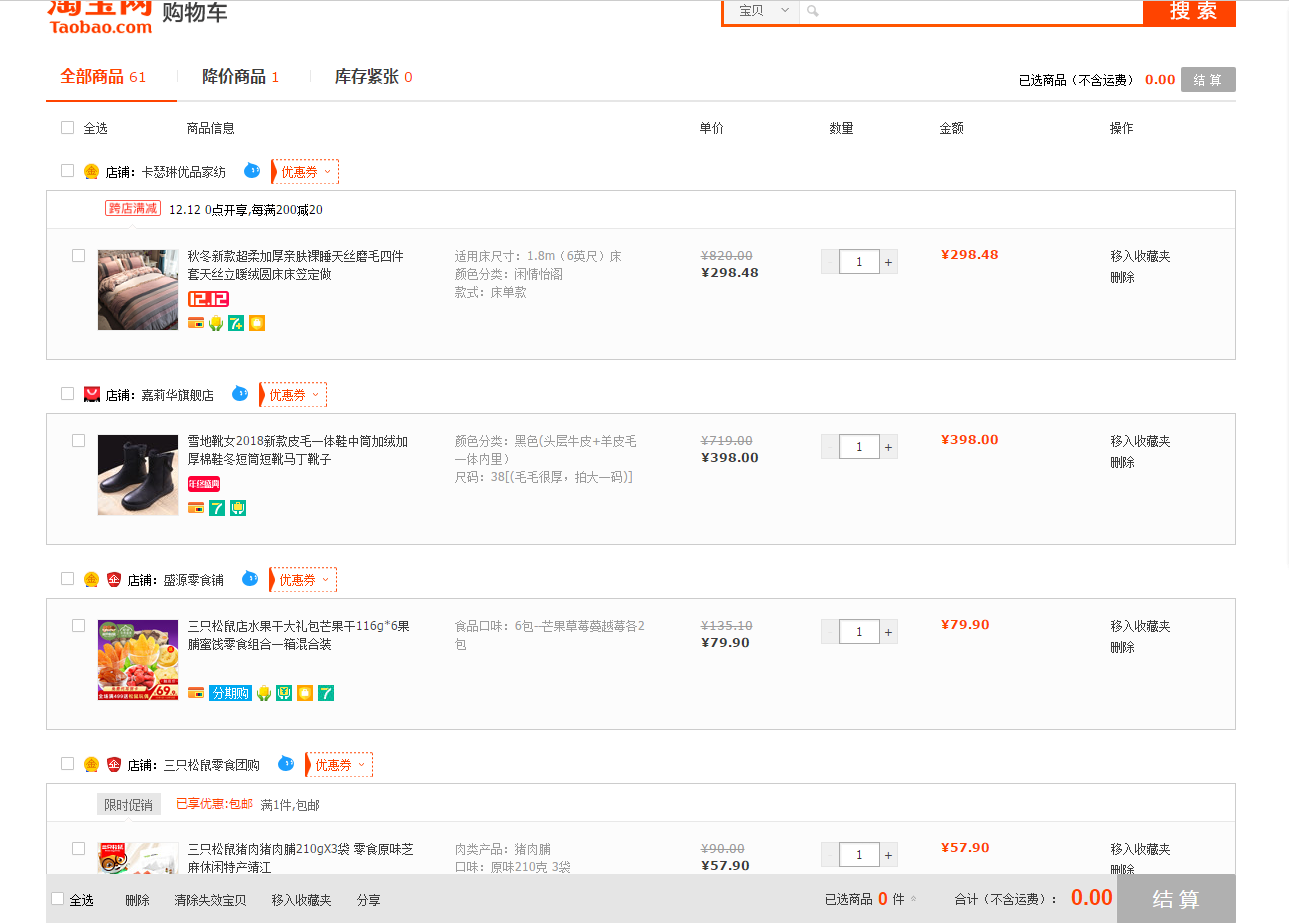Switch to the 降价商品 tab

(x=240, y=77)
